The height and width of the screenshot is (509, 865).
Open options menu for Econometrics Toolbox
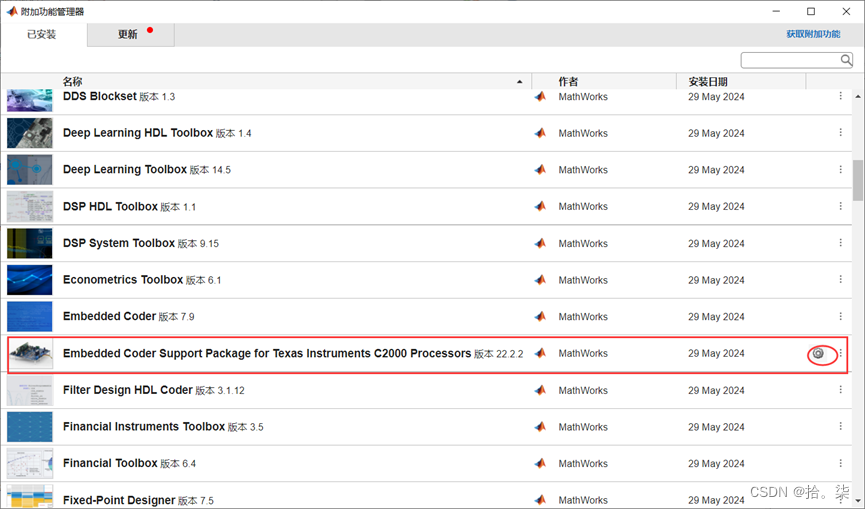[841, 280]
